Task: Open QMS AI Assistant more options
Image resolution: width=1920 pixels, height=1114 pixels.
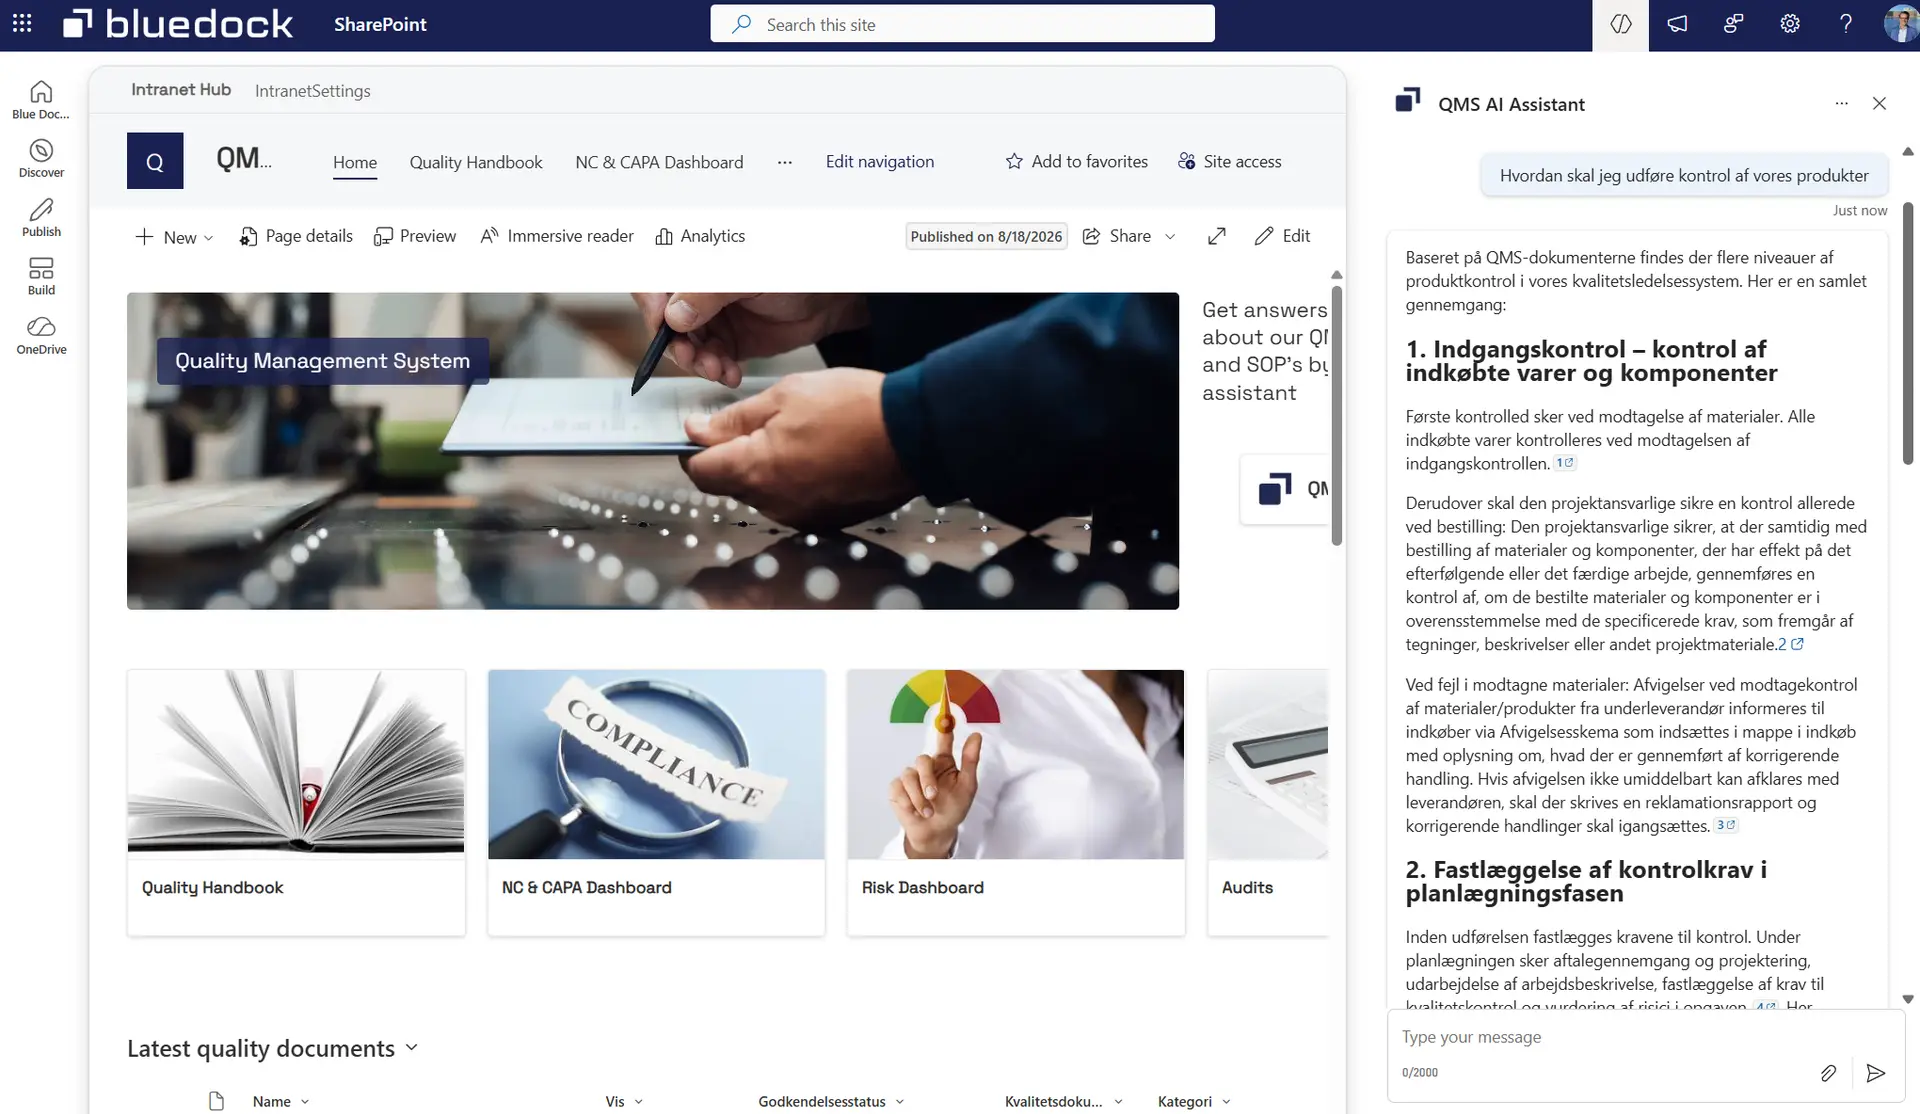Action: pyautogui.click(x=1841, y=104)
